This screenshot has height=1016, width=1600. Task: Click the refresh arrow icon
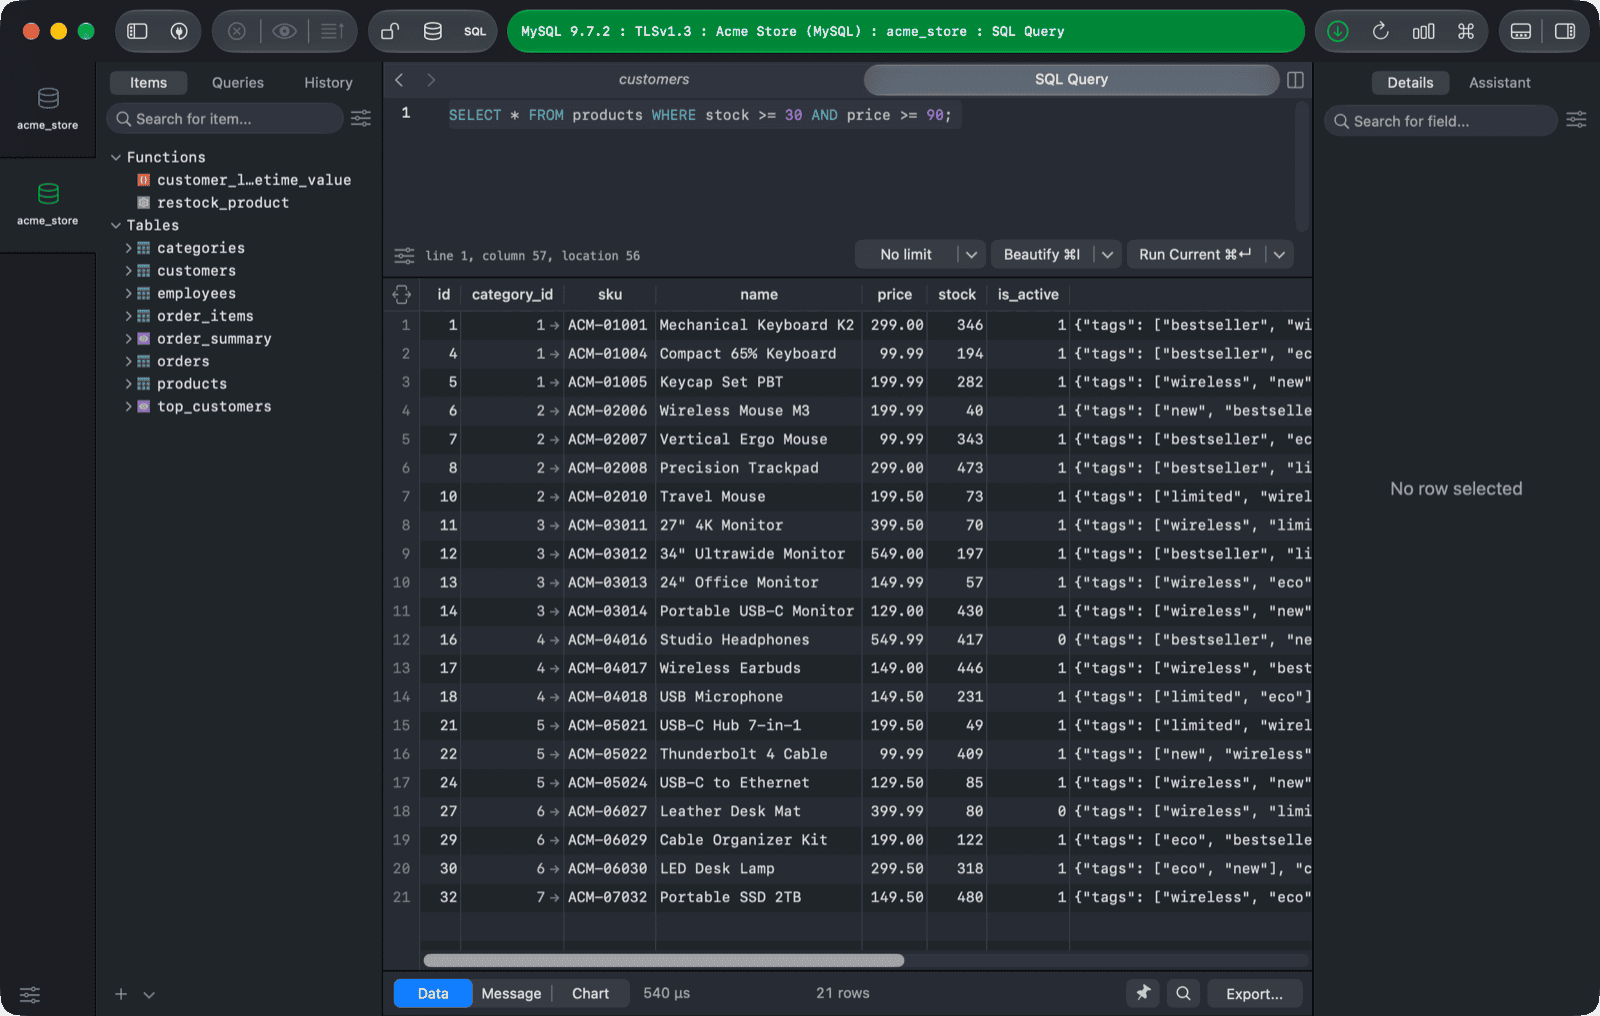pos(1381,31)
